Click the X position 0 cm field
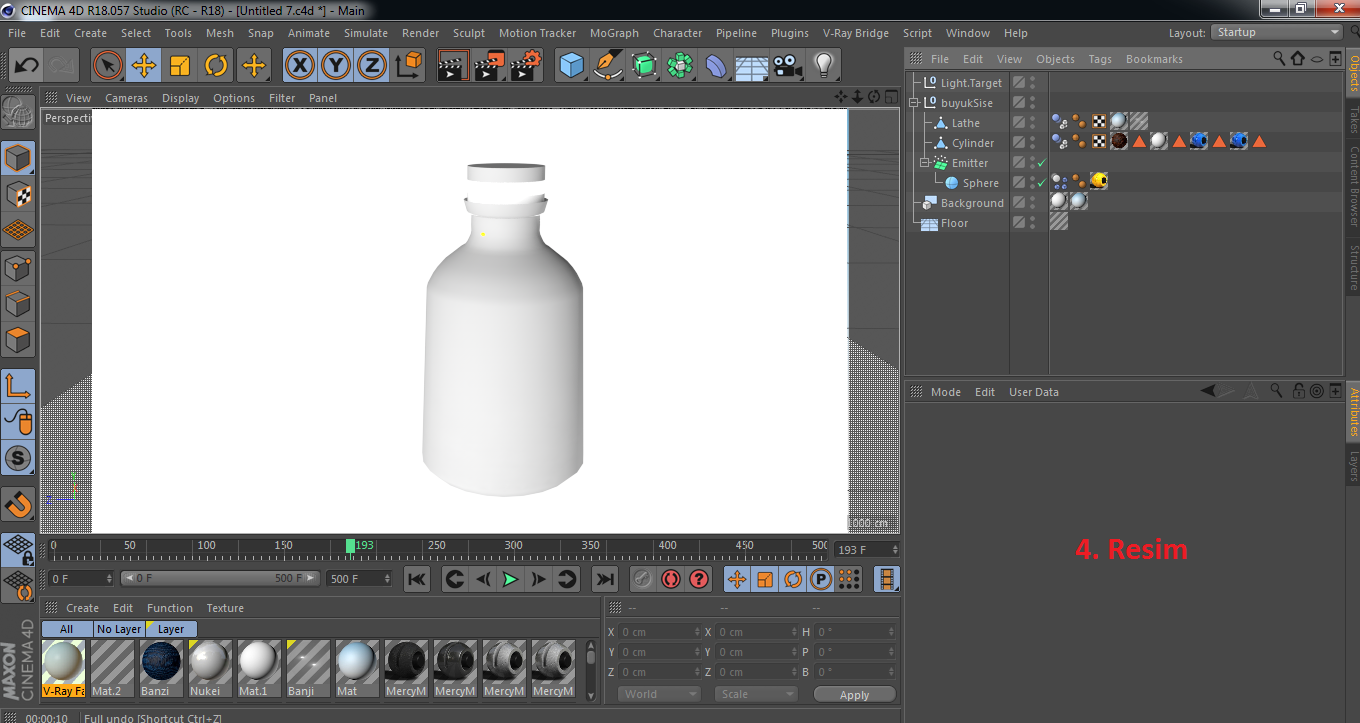Viewport: 1360px width, 723px height. point(660,632)
